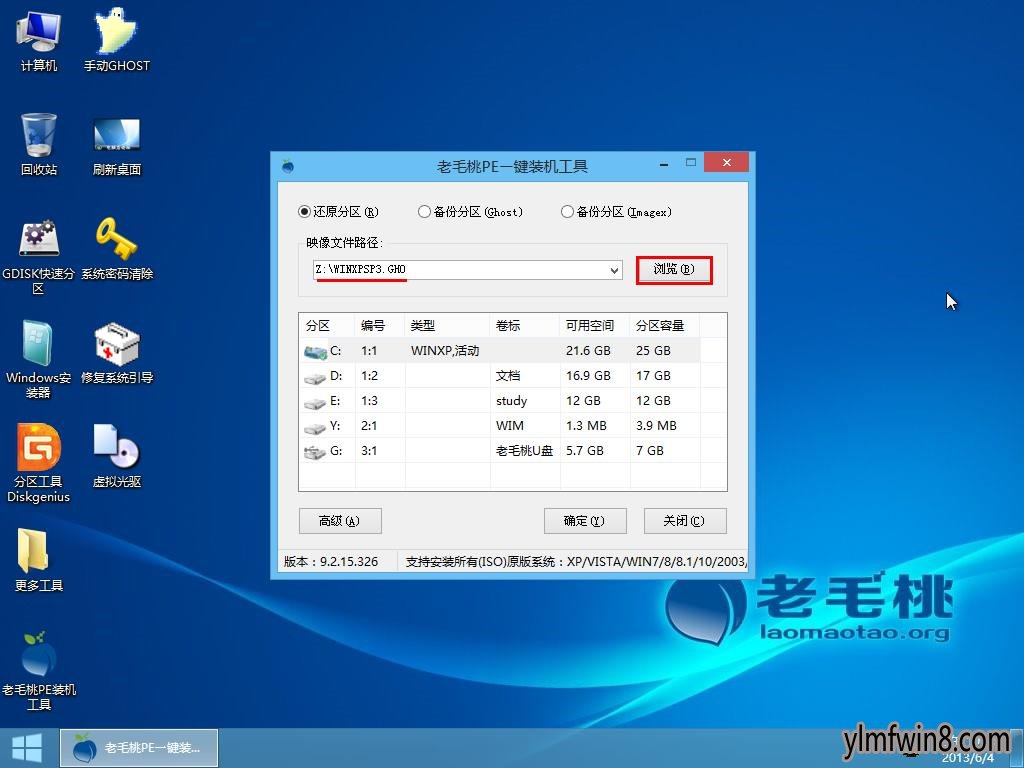The width and height of the screenshot is (1024, 768).
Task: Close the dialog with the red X
Action: pos(727,162)
